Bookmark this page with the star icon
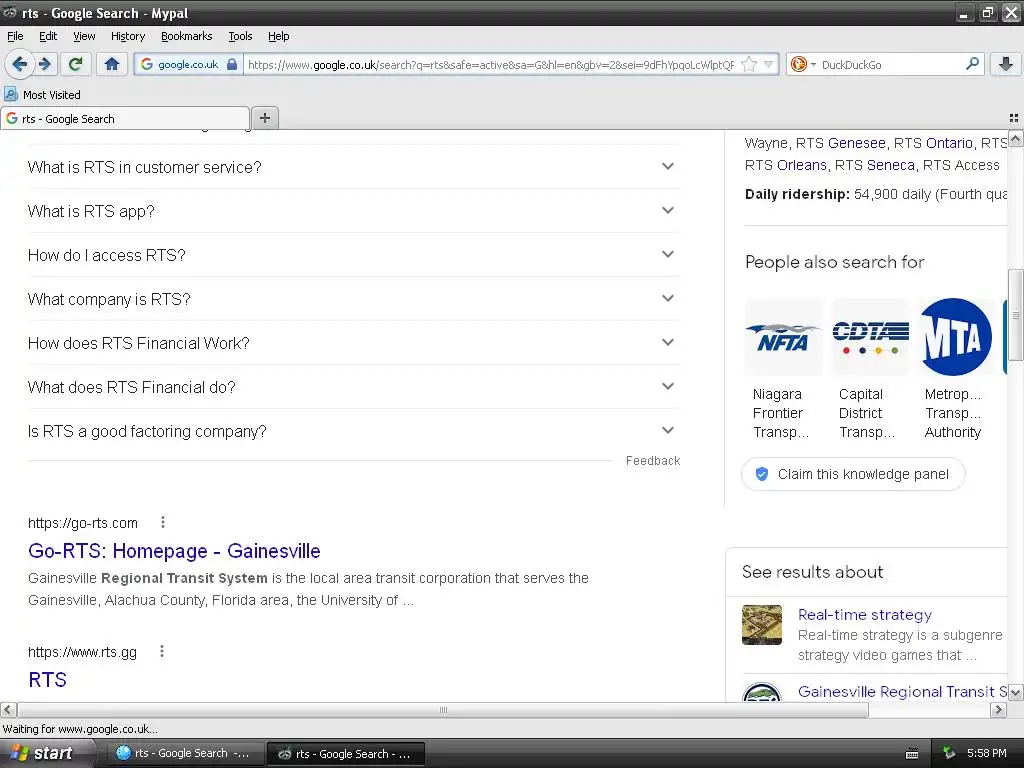The image size is (1024, 768). 749,64
